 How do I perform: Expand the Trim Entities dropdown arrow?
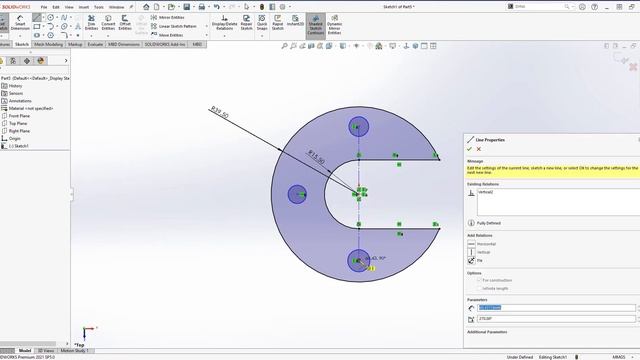(x=91, y=36)
